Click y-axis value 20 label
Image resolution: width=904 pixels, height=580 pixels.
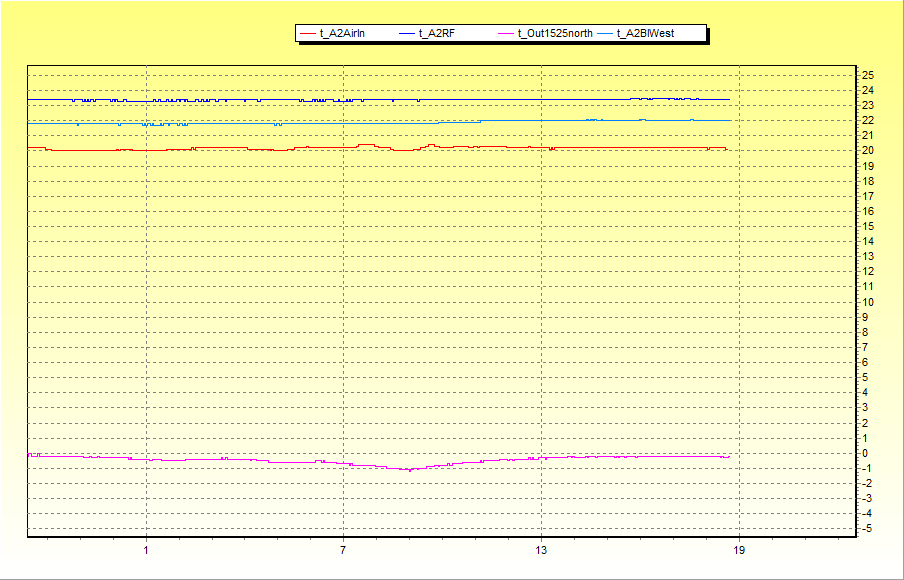(x=867, y=151)
